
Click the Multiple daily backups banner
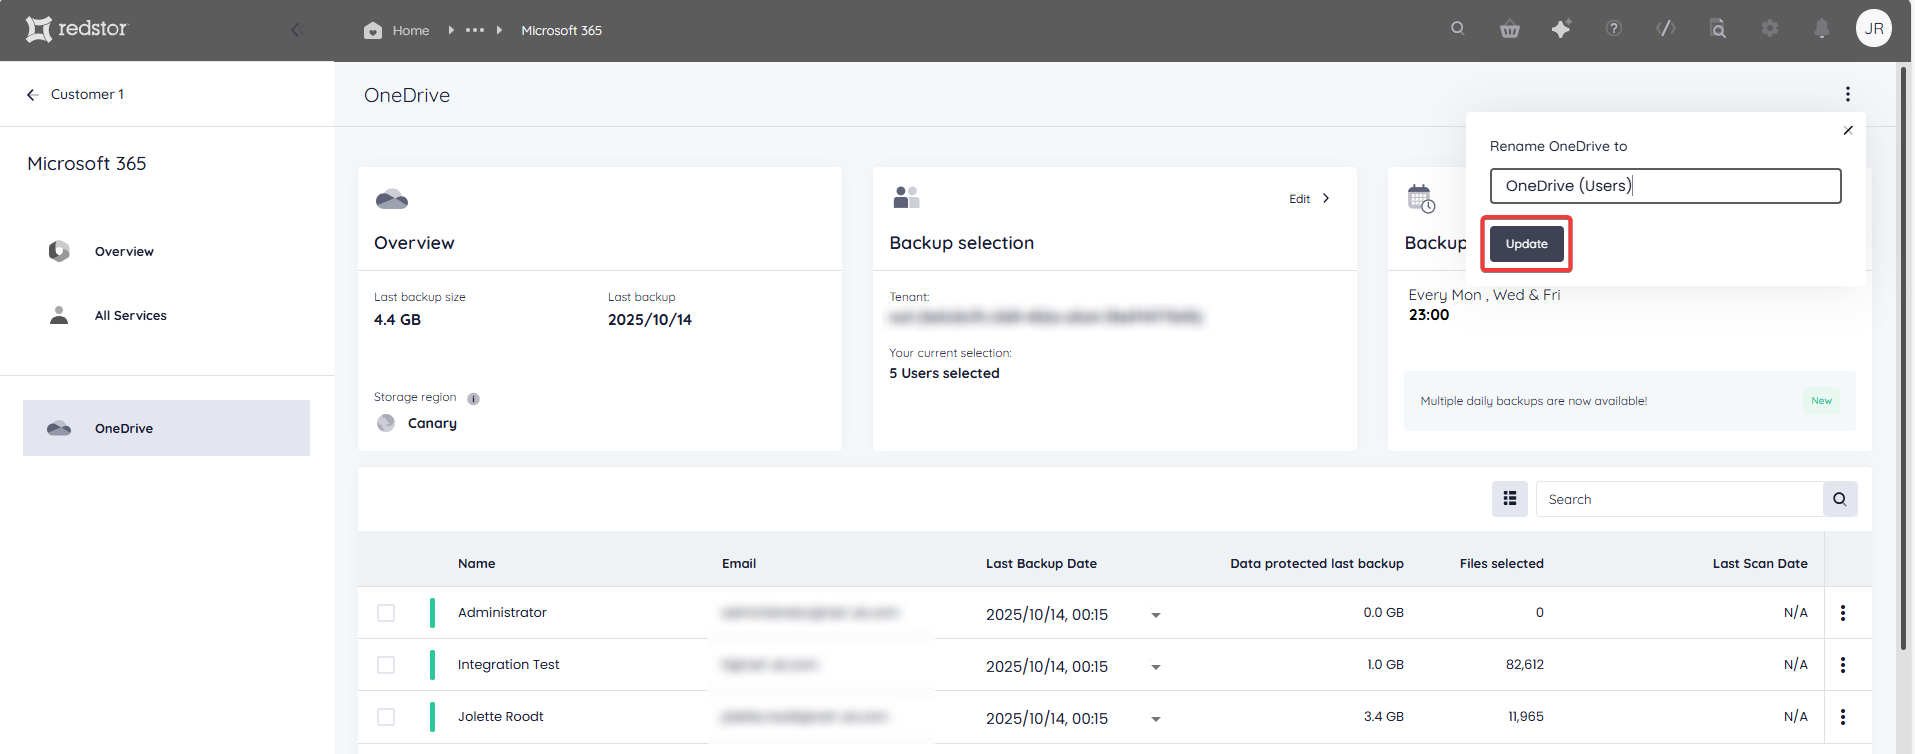1630,401
